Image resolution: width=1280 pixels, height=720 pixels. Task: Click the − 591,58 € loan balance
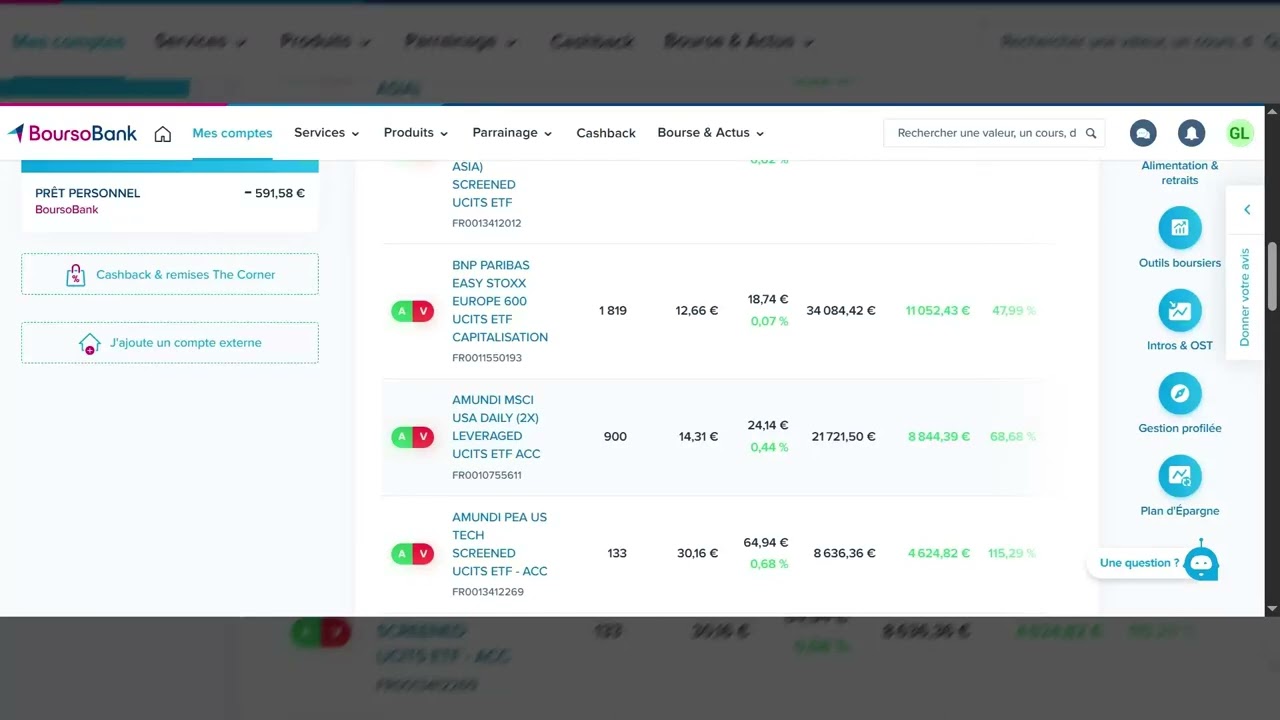tap(275, 193)
